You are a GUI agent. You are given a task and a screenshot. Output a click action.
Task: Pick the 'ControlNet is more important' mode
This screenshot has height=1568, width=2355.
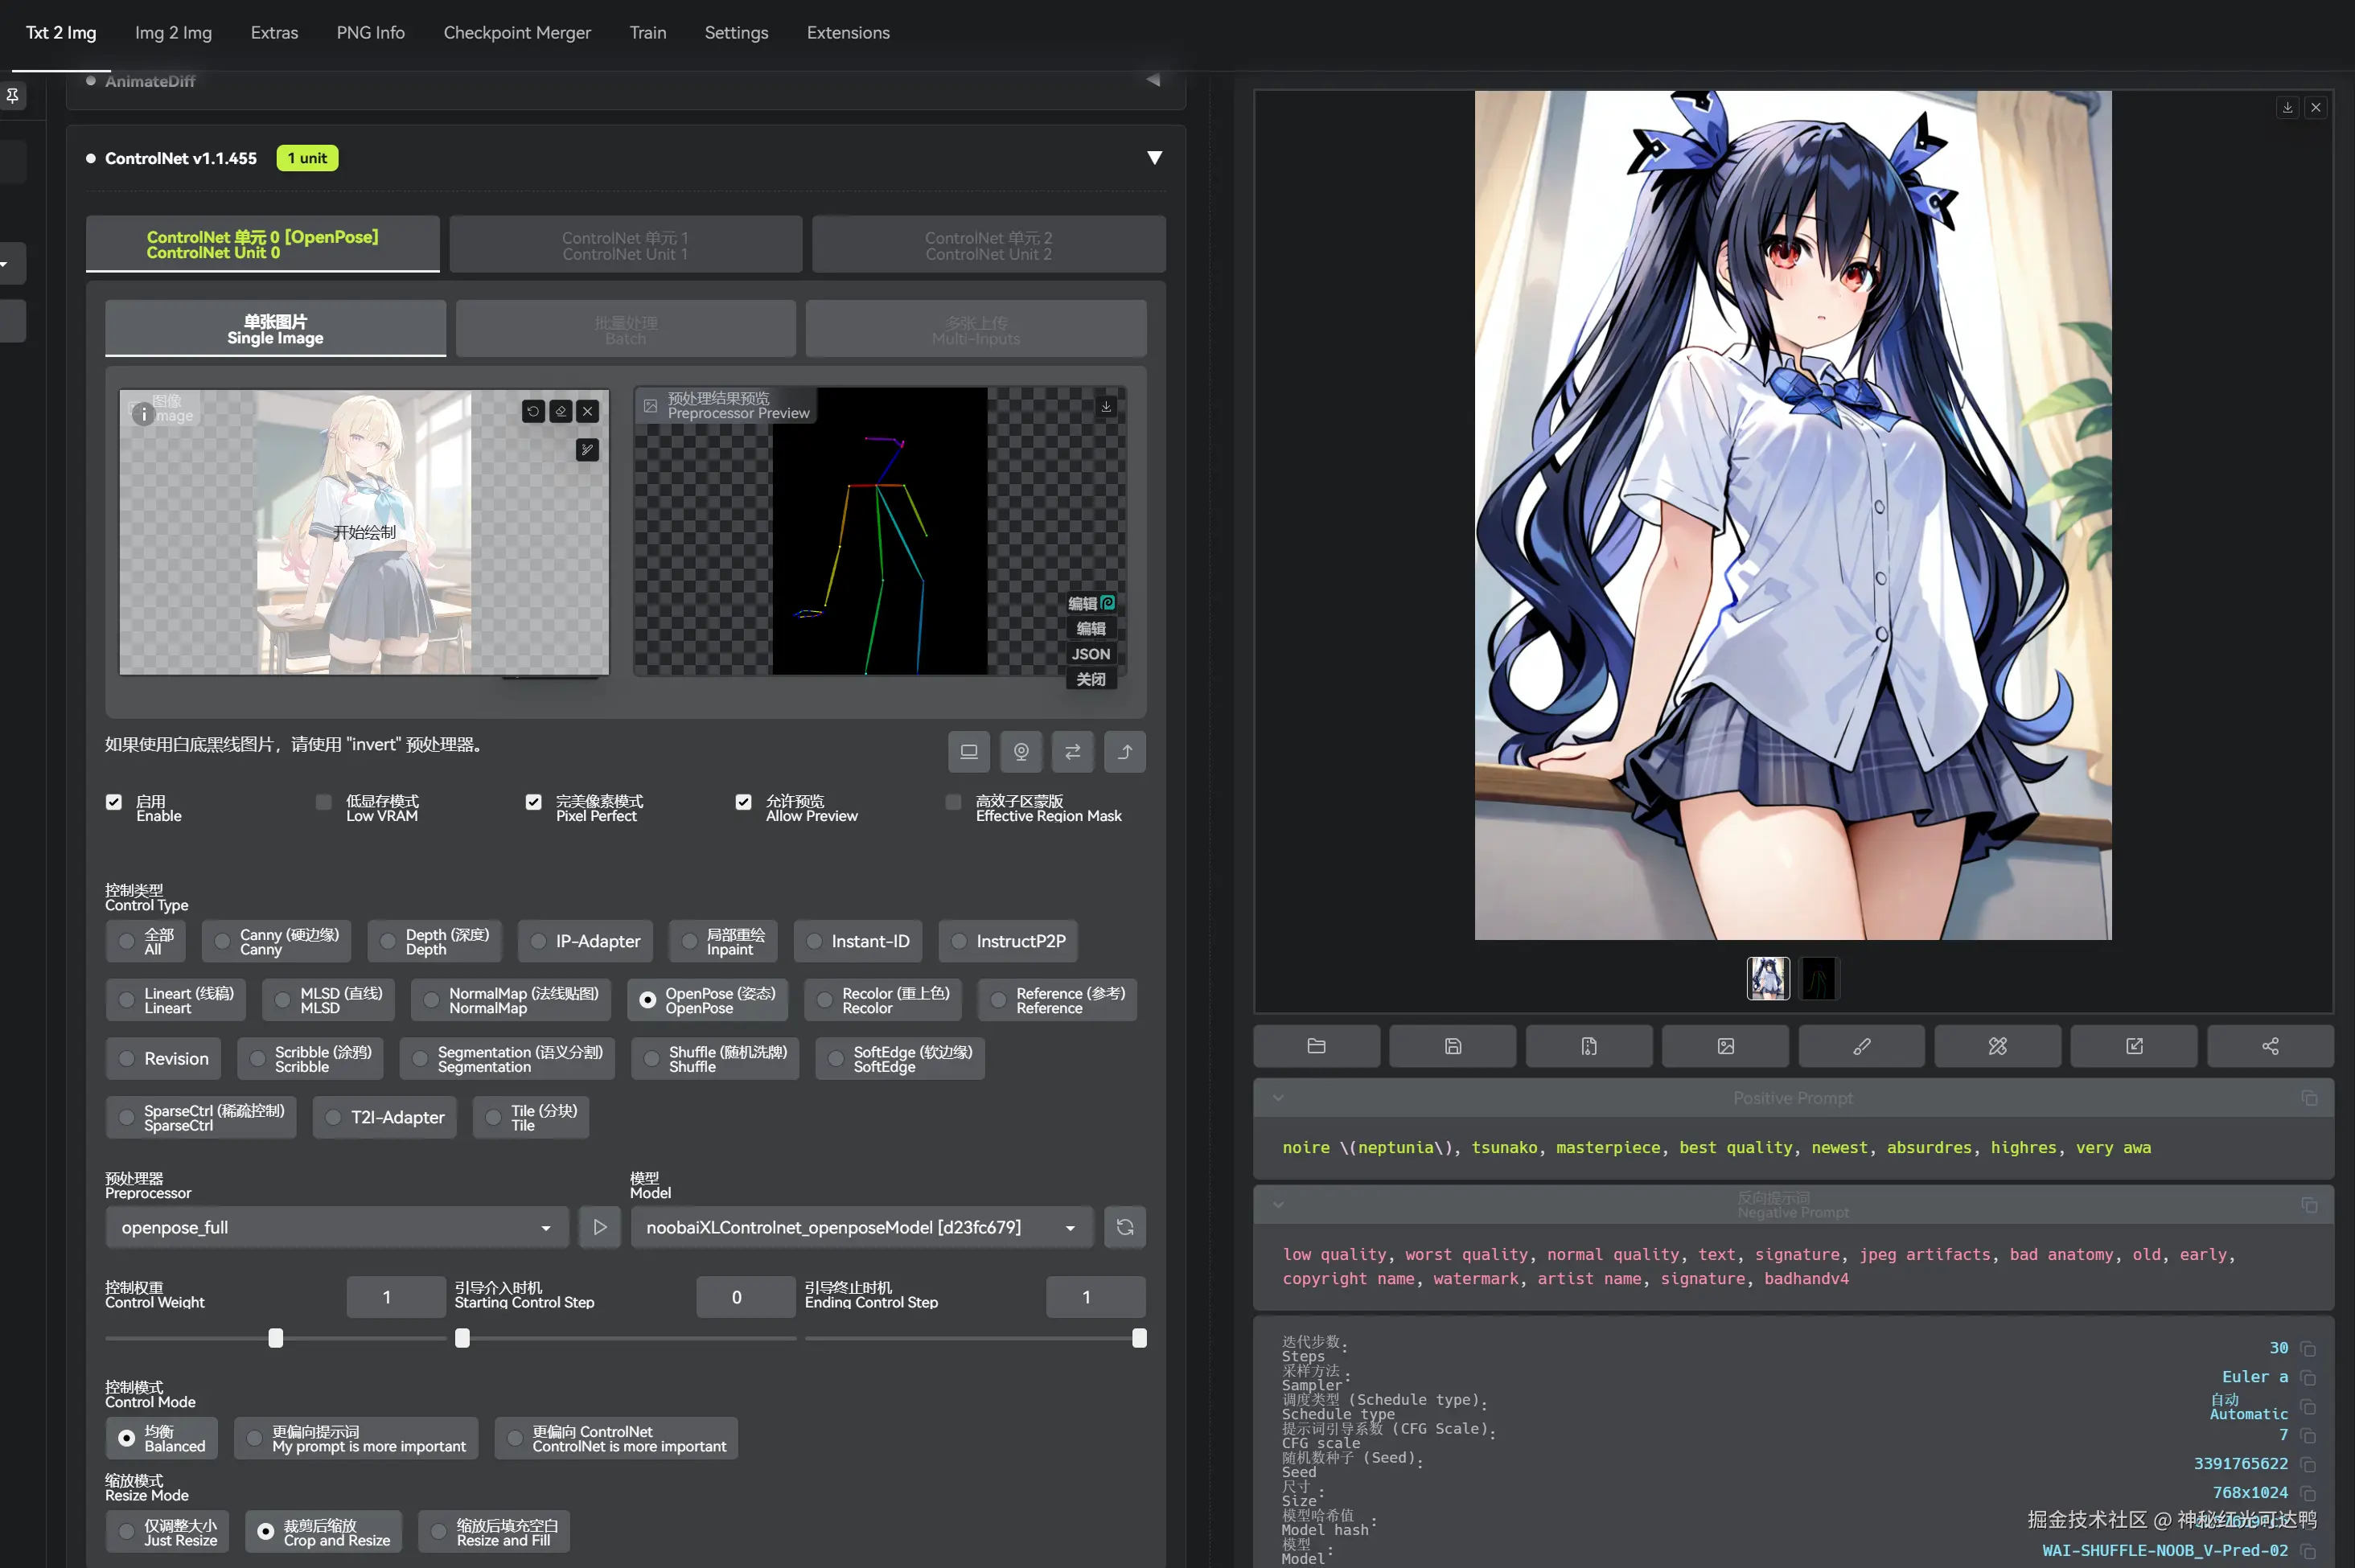tap(616, 1438)
